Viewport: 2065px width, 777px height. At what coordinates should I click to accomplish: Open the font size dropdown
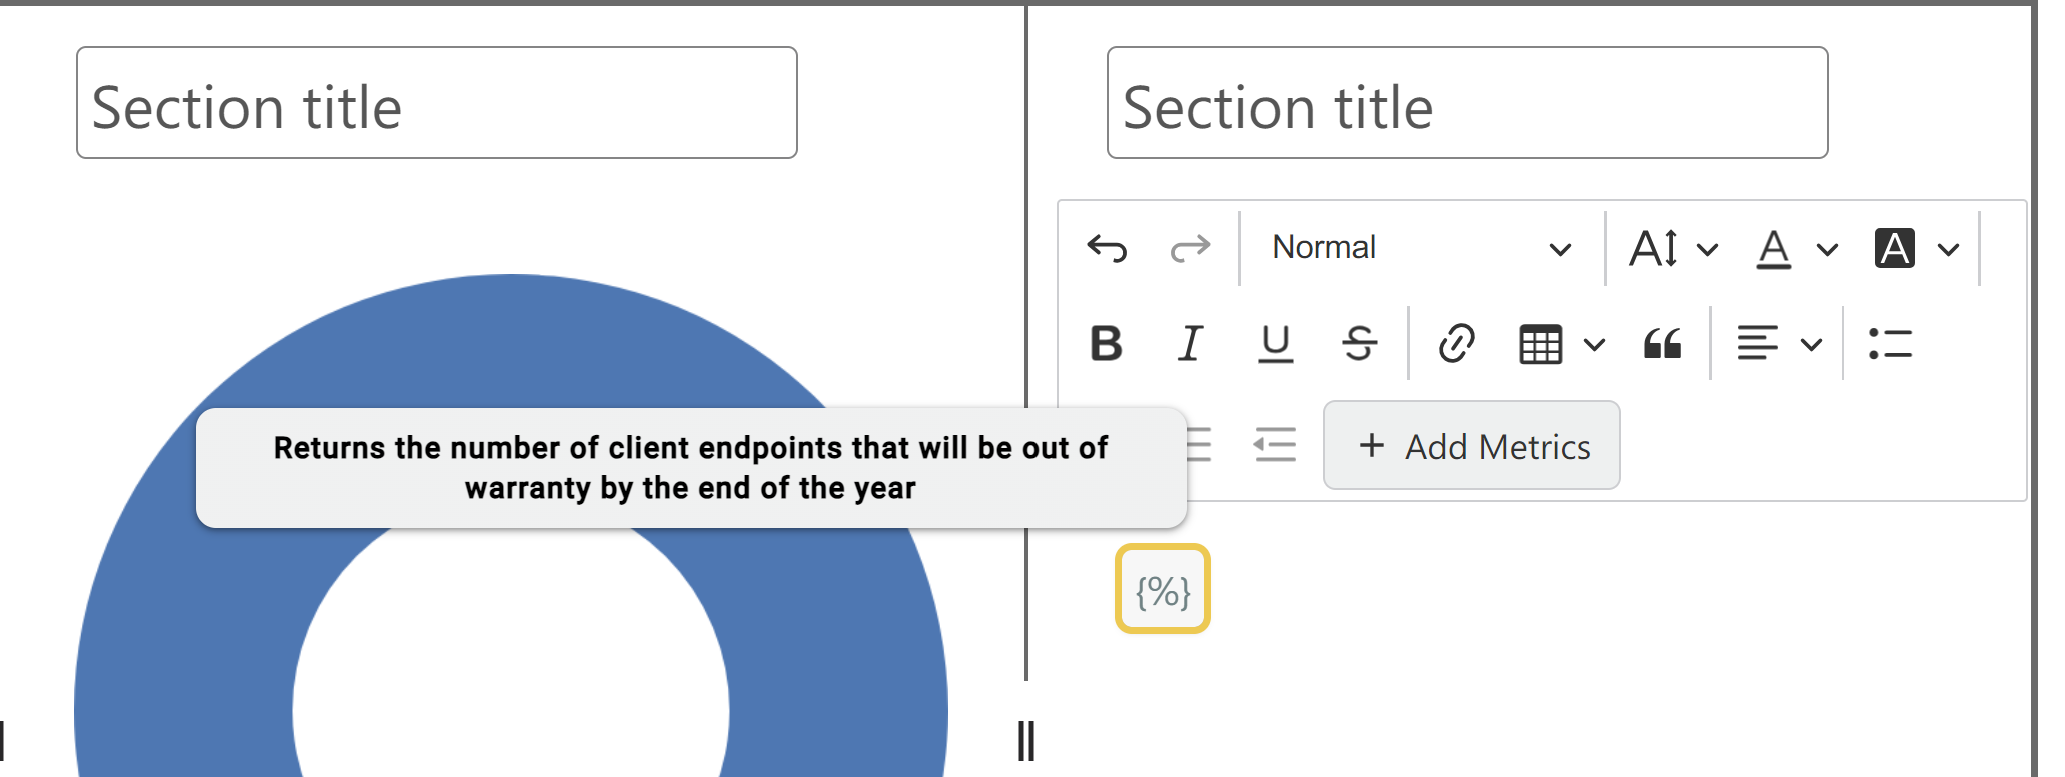click(x=1673, y=248)
